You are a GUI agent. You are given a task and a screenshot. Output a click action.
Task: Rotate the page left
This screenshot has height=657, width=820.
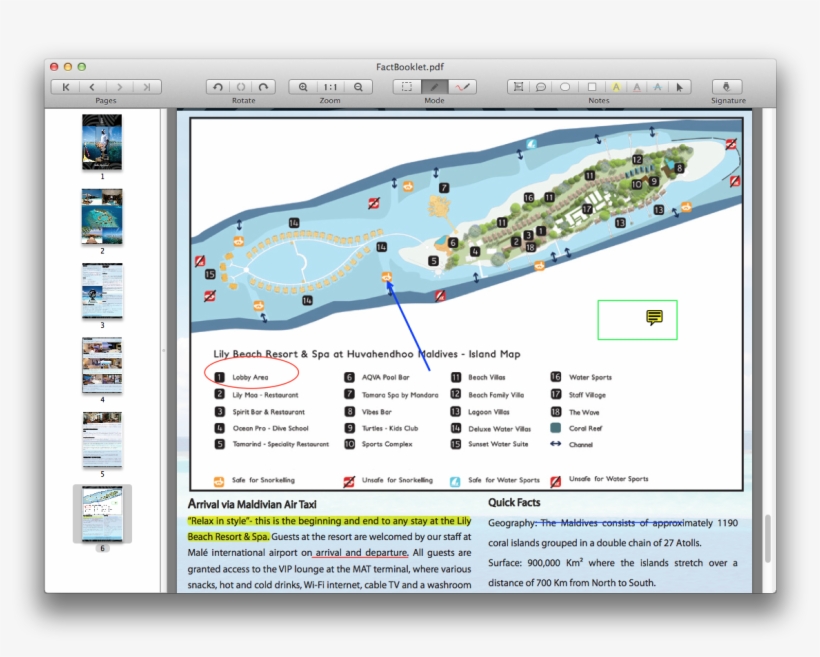(x=219, y=87)
